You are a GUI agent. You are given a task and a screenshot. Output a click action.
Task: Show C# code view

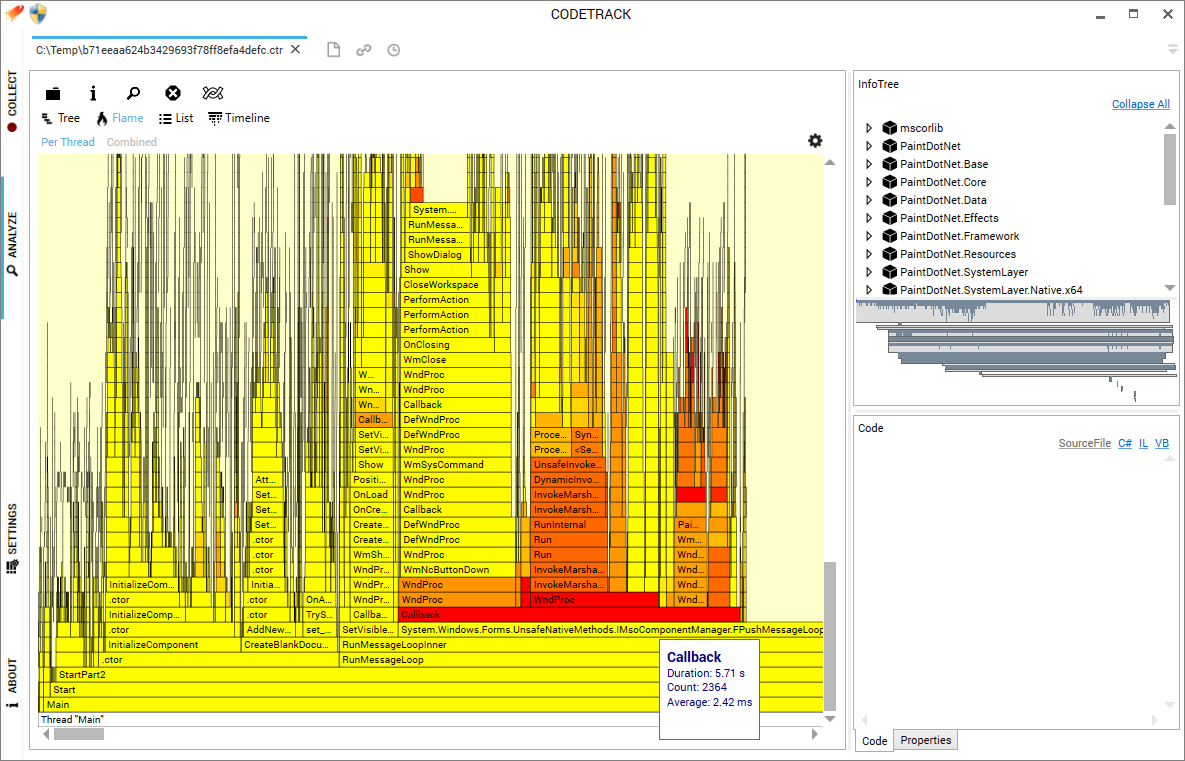1125,444
